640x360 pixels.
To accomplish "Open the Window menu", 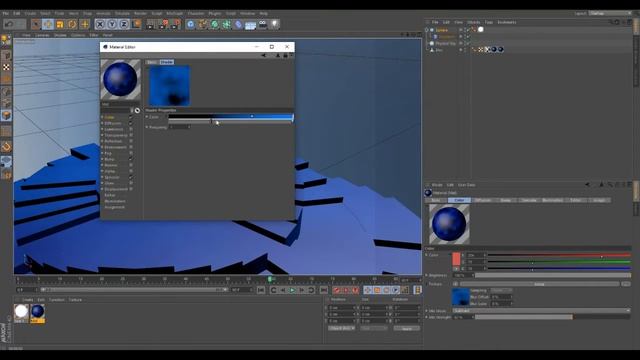I will (x=247, y=13).
